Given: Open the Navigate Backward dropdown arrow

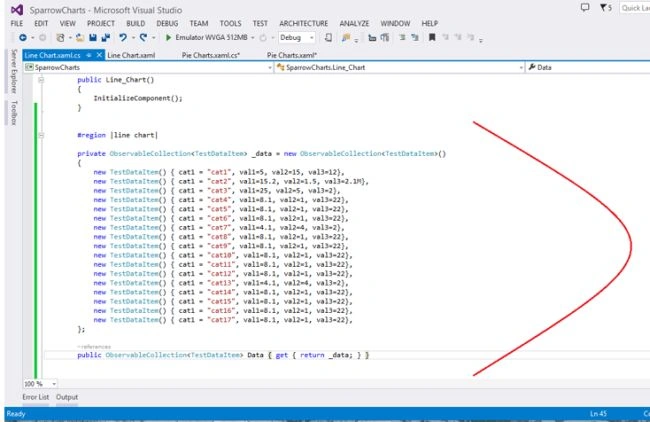Looking at the screenshot, I should 32,38.
